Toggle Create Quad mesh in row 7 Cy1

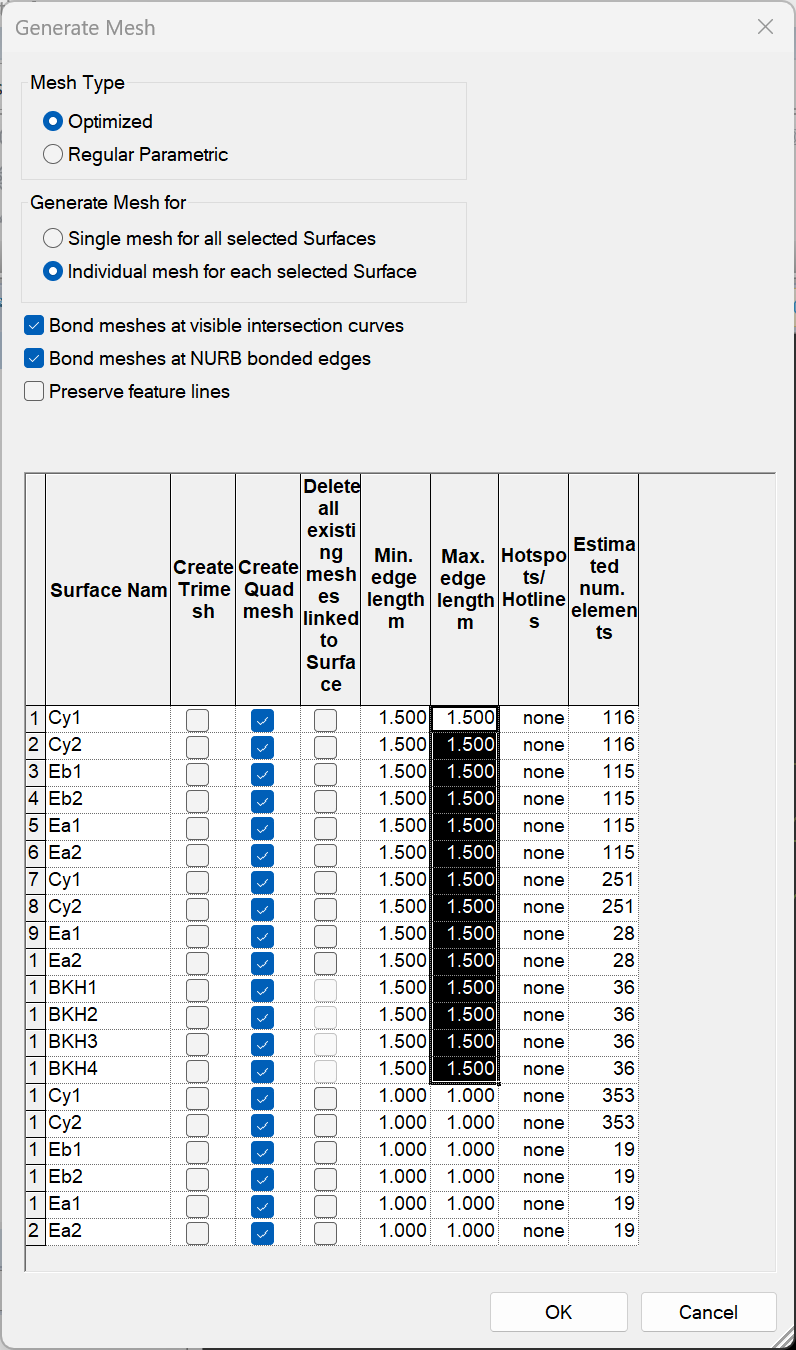coord(262,881)
